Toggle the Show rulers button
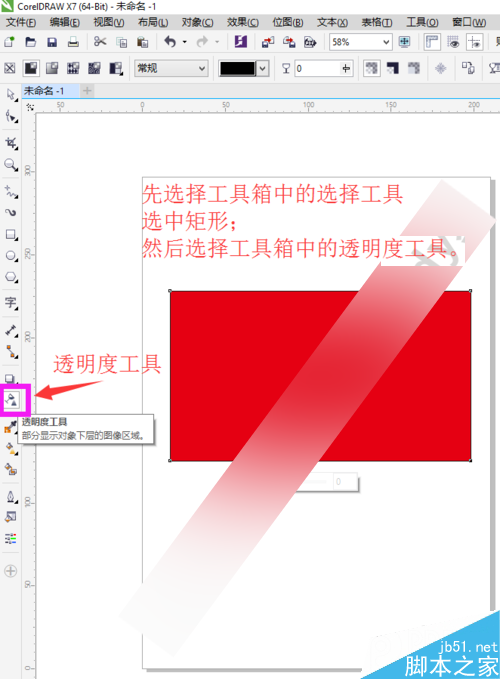500x679 pixels. tap(432, 42)
